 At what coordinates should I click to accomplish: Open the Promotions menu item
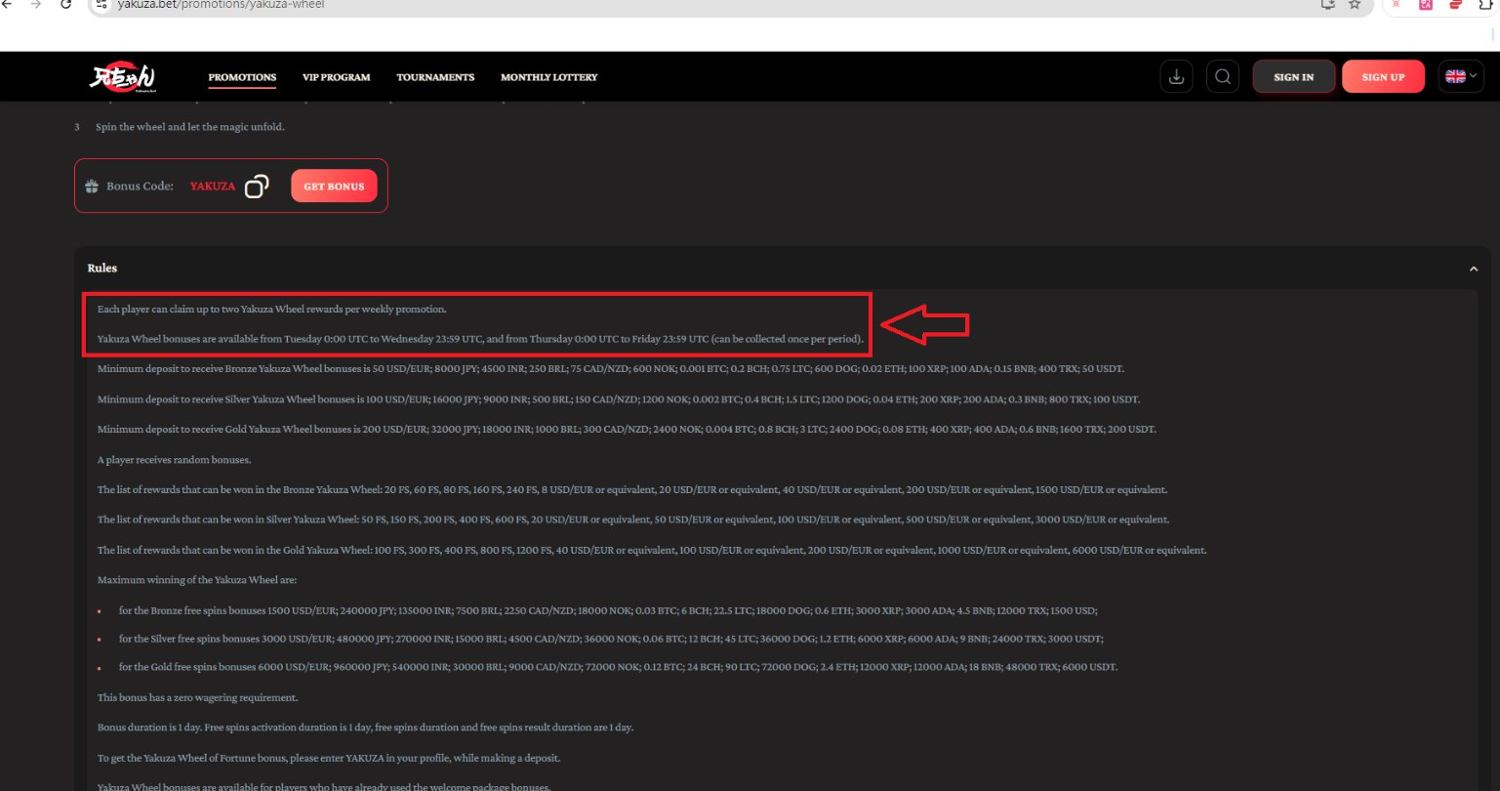pos(242,77)
